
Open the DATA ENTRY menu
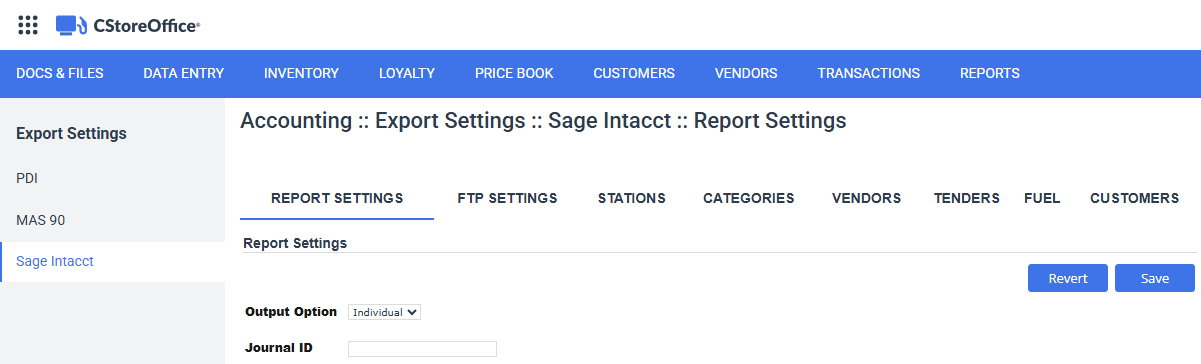click(x=184, y=73)
